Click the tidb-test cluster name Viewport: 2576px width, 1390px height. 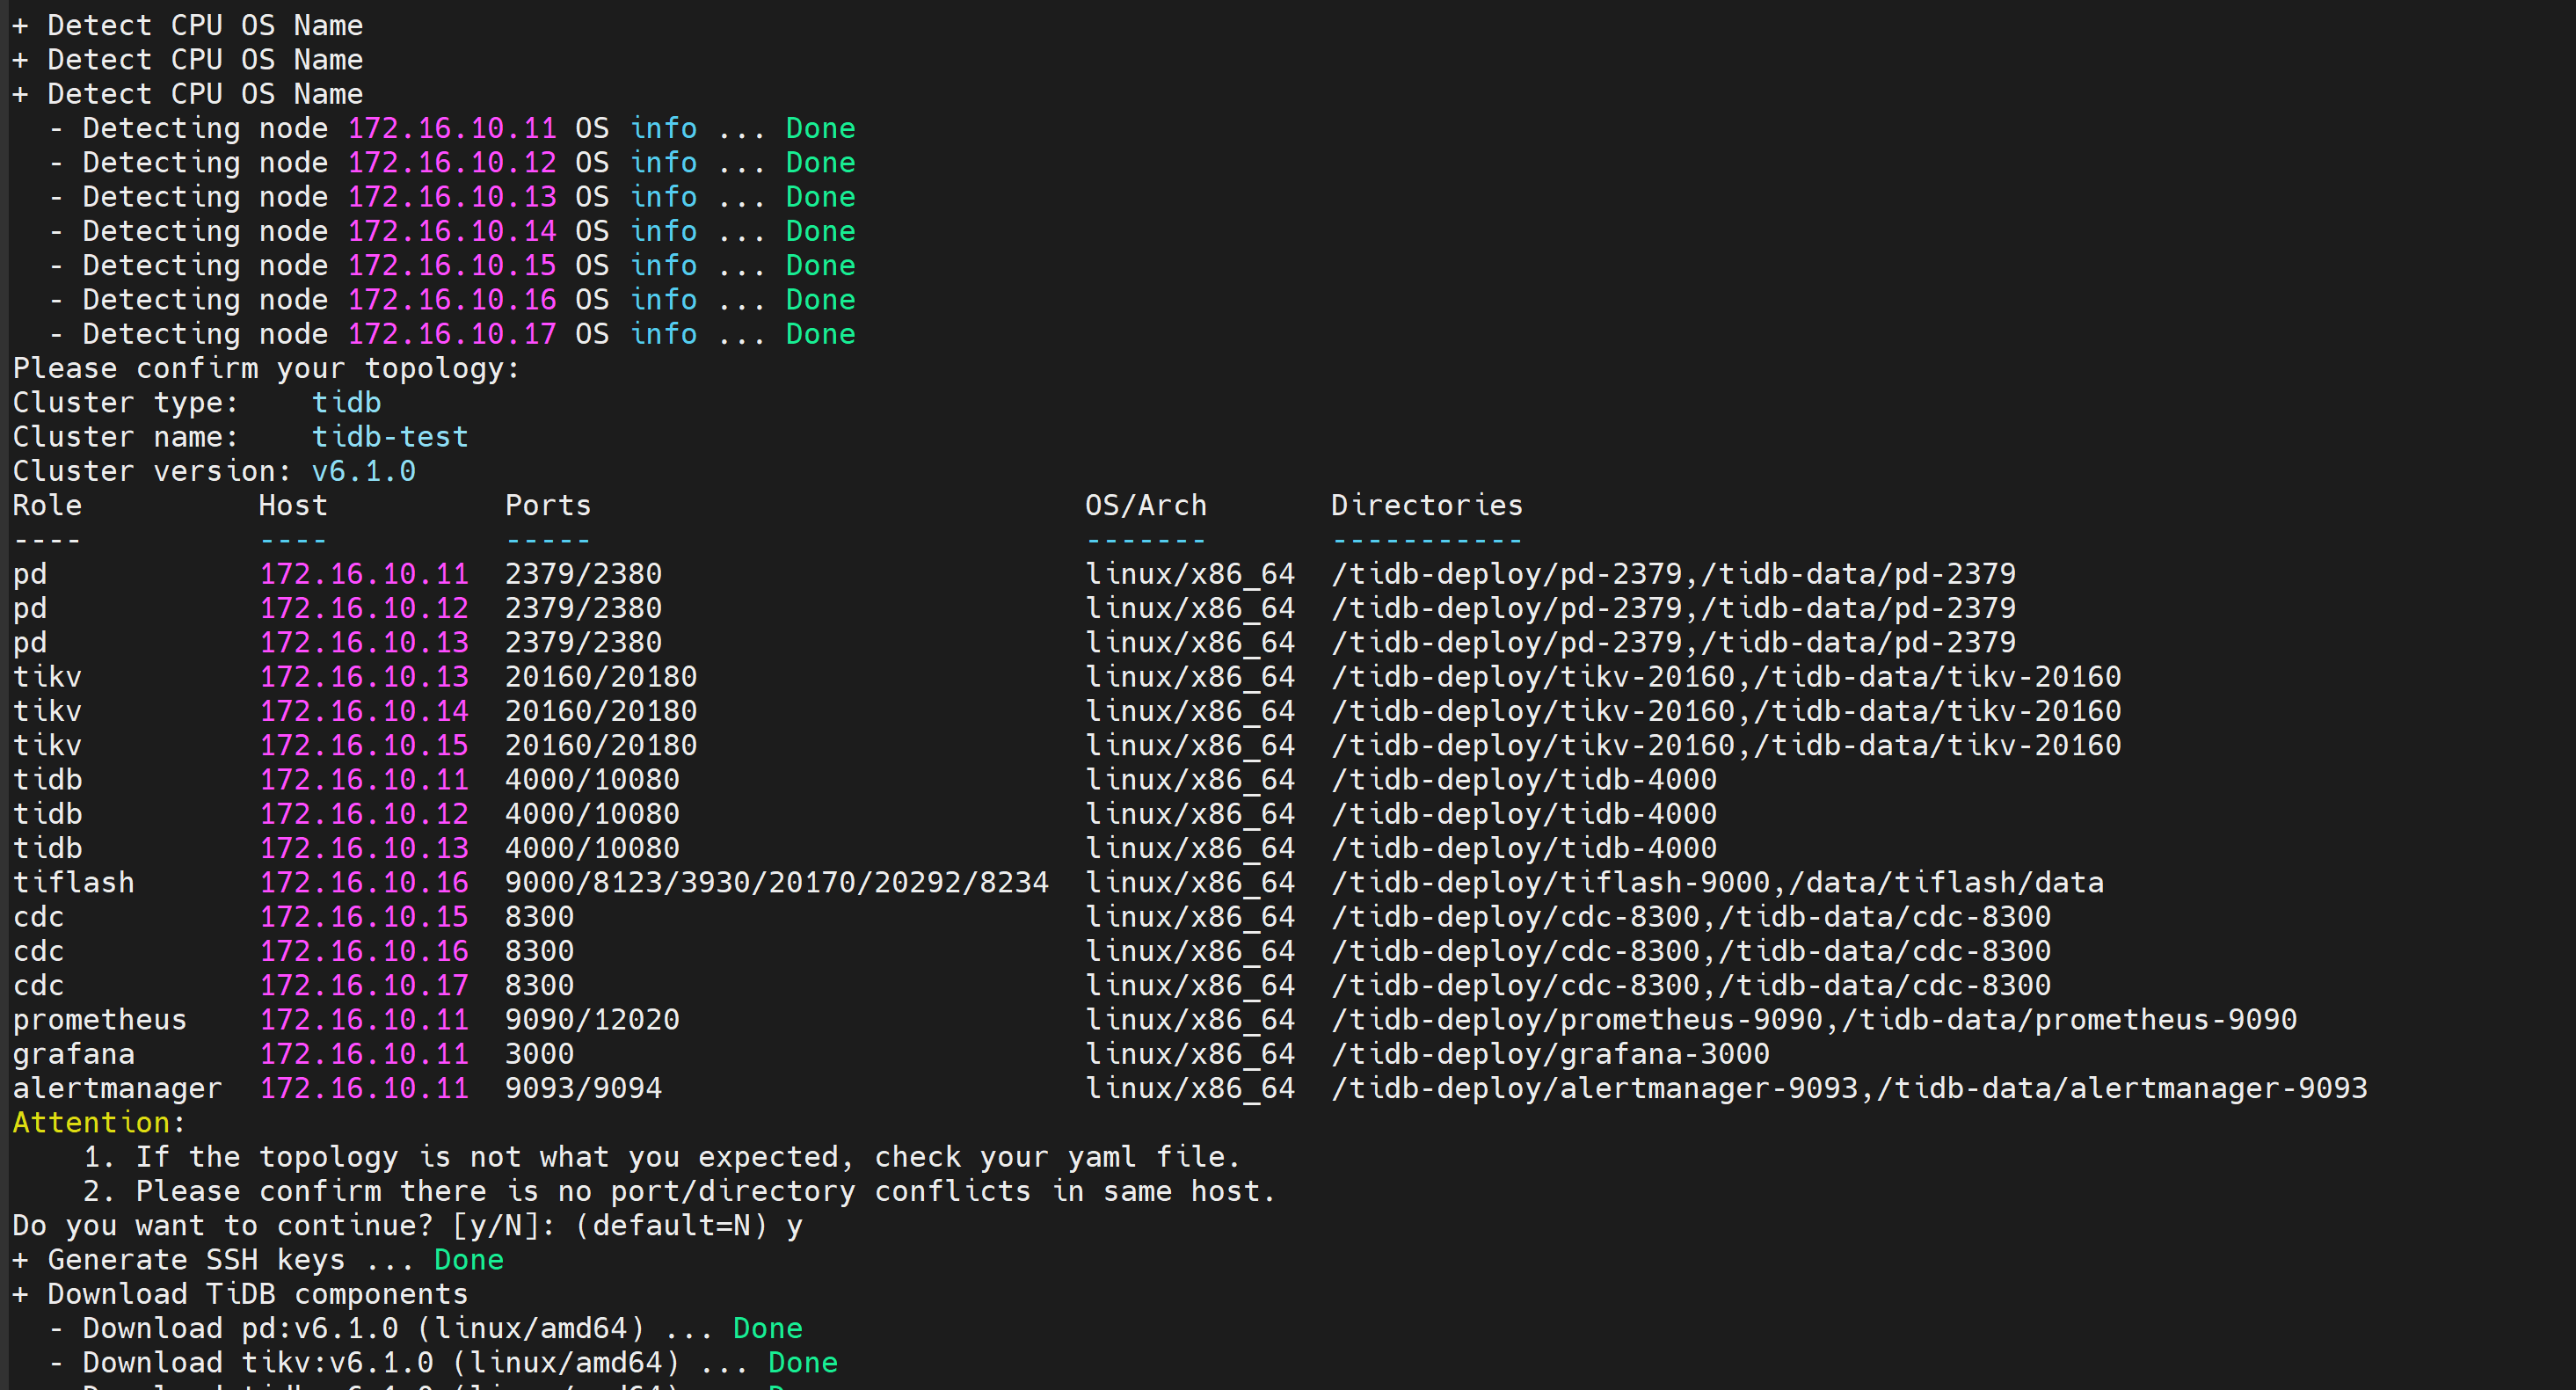click(390, 437)
